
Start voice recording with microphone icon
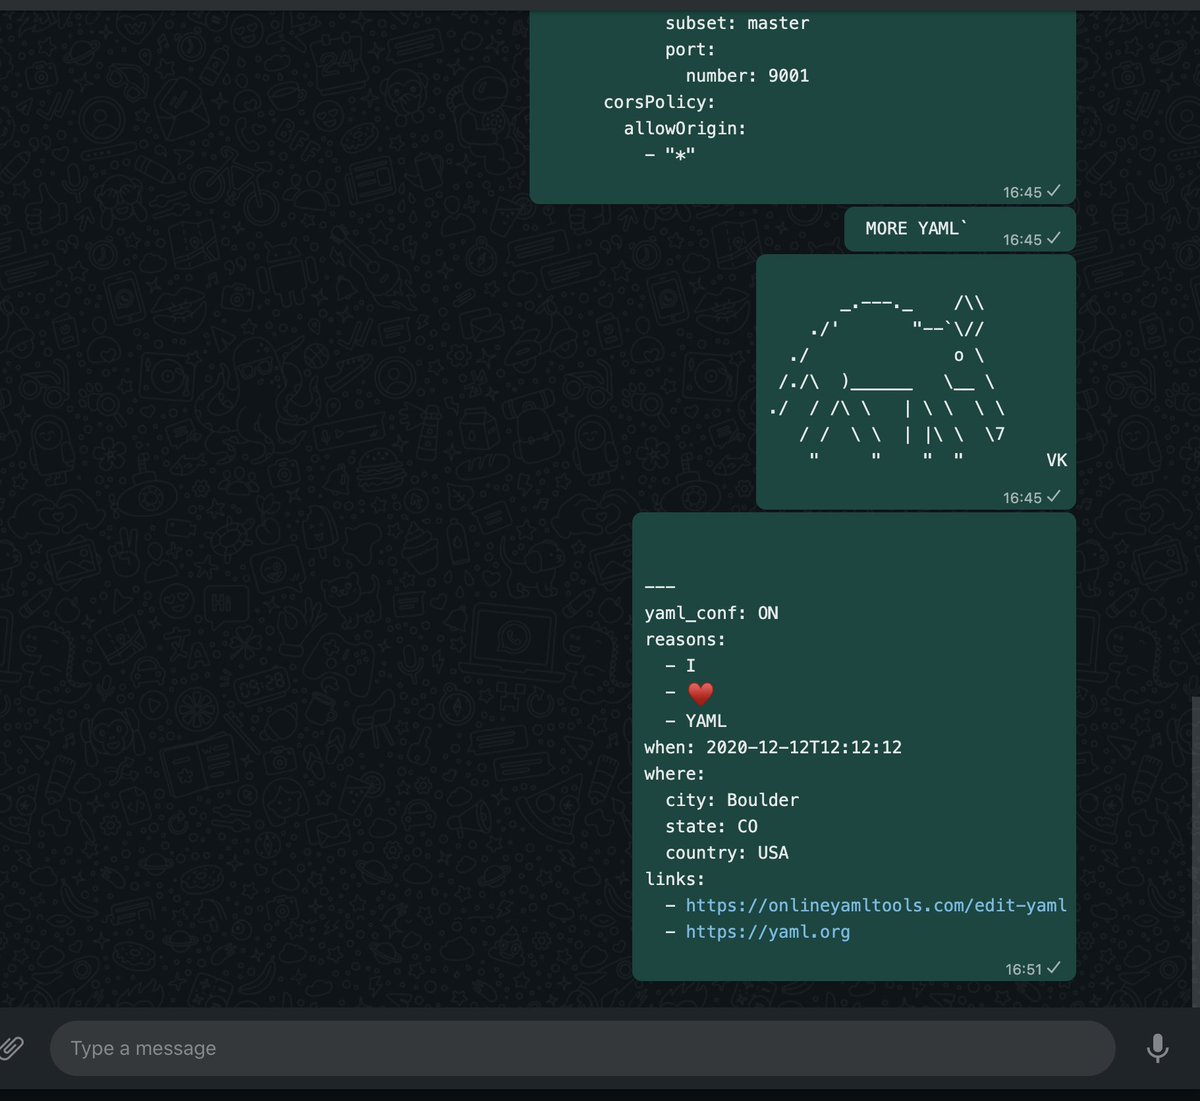tap(1157, 1048)
